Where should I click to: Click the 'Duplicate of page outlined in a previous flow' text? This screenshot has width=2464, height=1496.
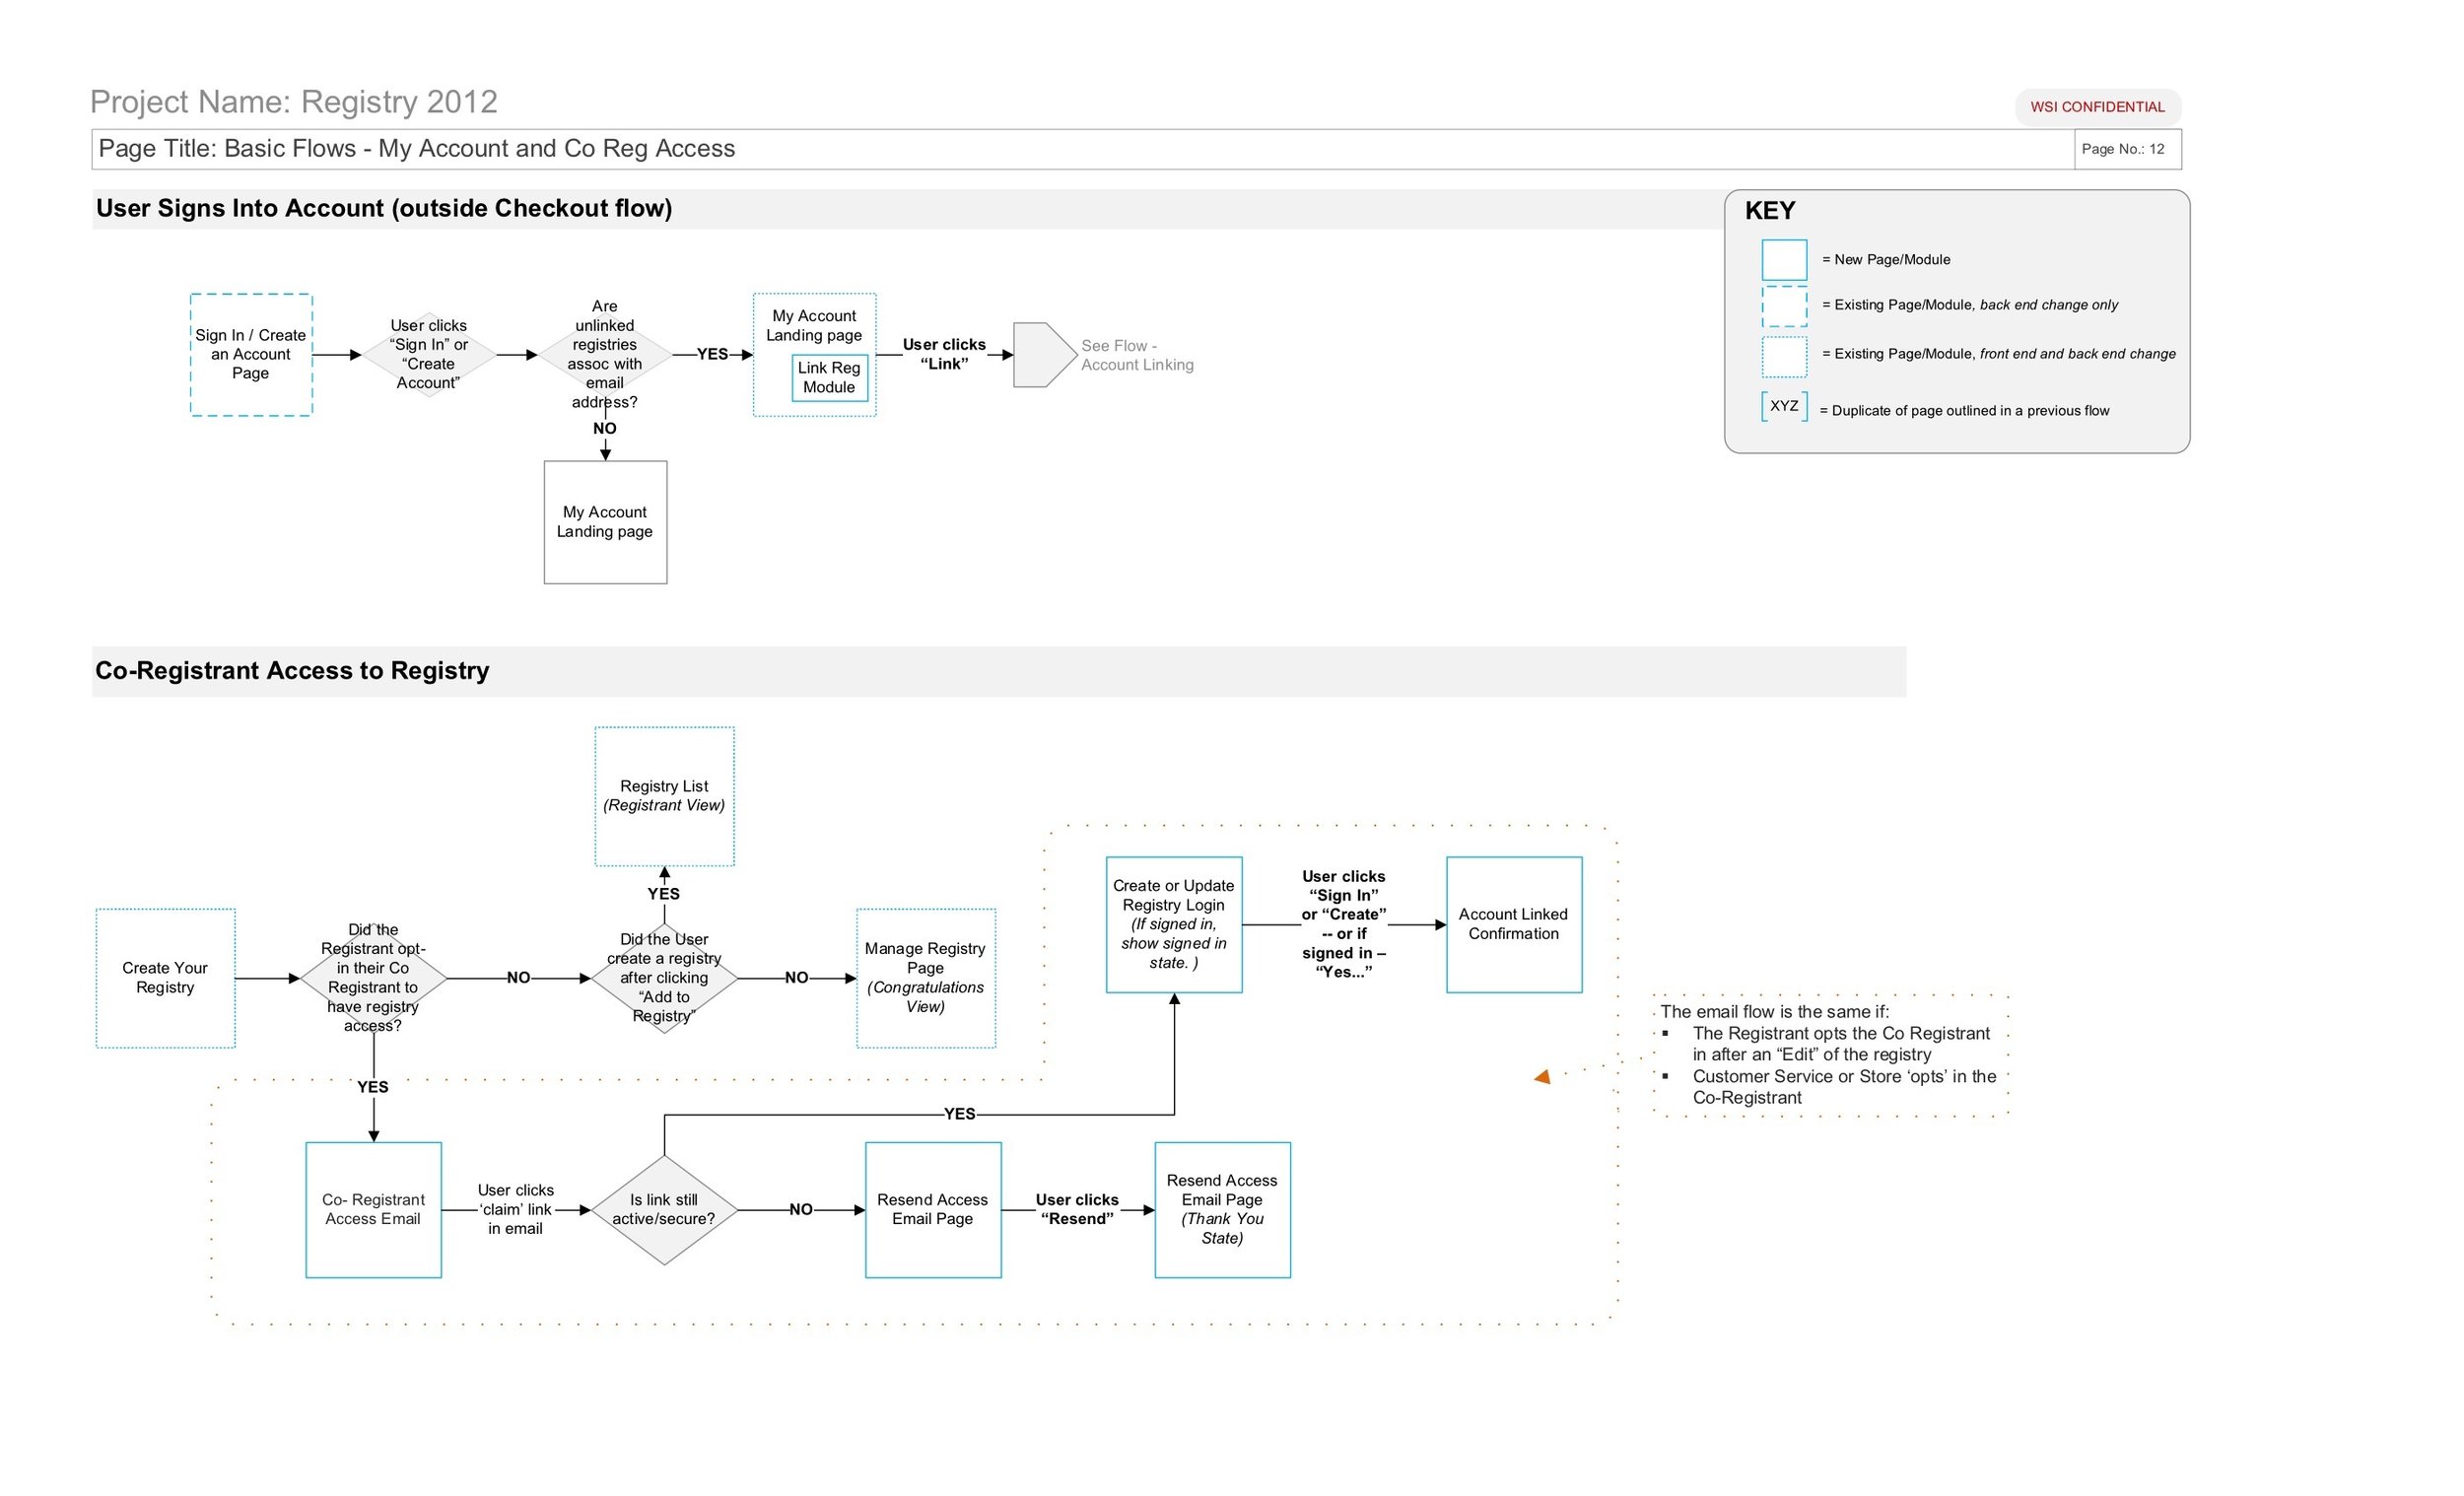[x=1964, y=411]
